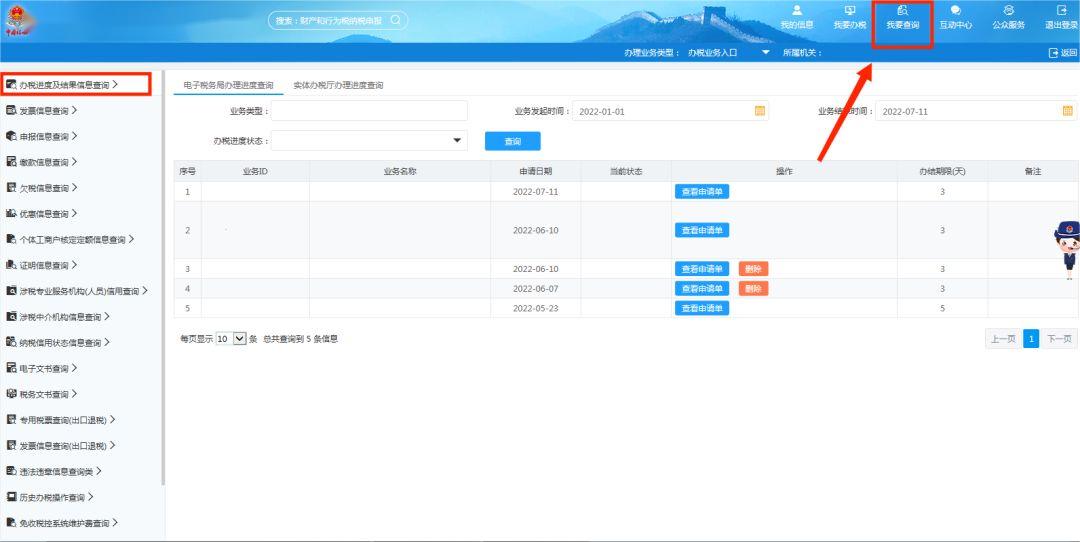Expand chevron of 免收税控系统维护费查询
Image resolution: width=1080 pixels, height=542 pixels.
(x=115, y=523)
